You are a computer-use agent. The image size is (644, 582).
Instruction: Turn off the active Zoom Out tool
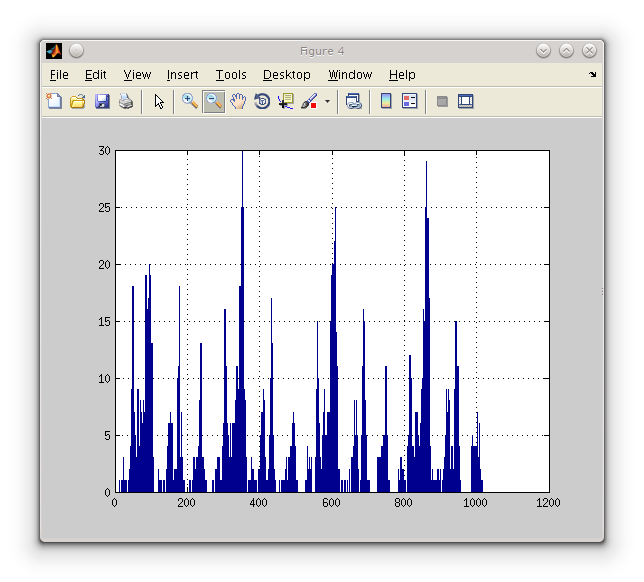pos(213,101)
